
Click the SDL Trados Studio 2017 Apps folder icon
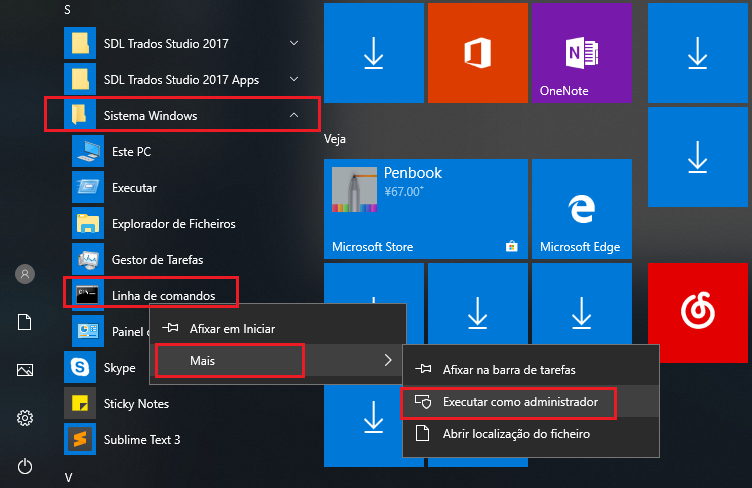click(80, 79)
